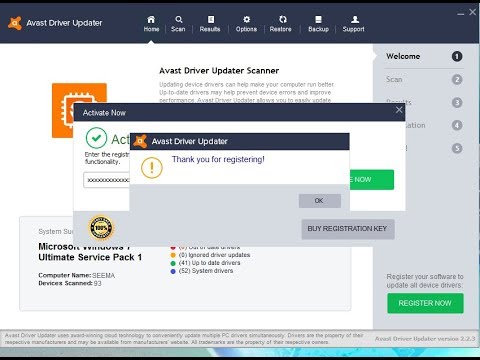480x360 pixels.
Task: Click "Thank you for registering!" message
Action: tap(218, 159)
